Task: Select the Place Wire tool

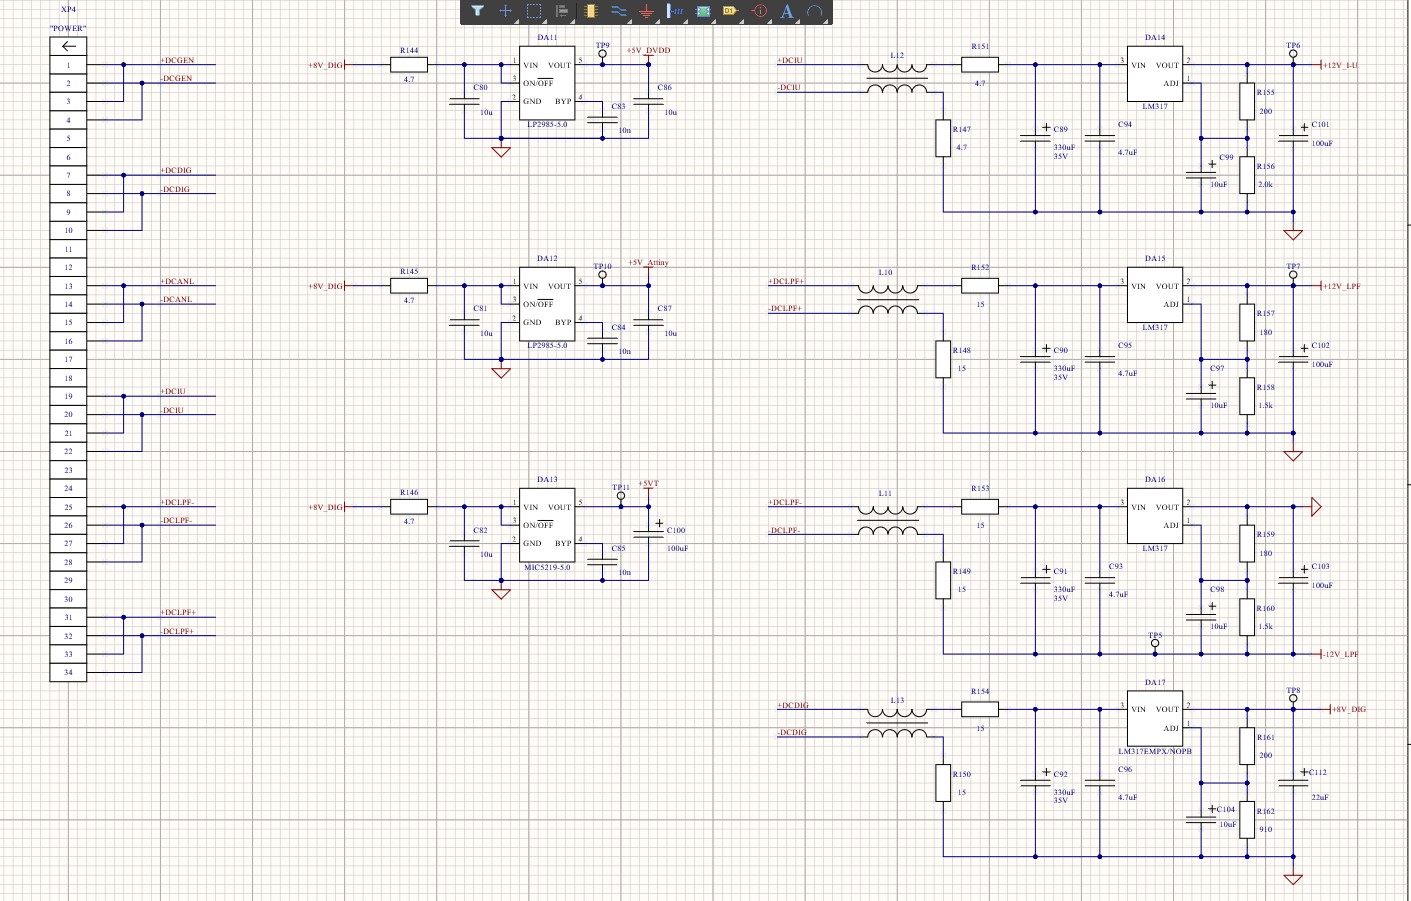Action: click(619, 11)
